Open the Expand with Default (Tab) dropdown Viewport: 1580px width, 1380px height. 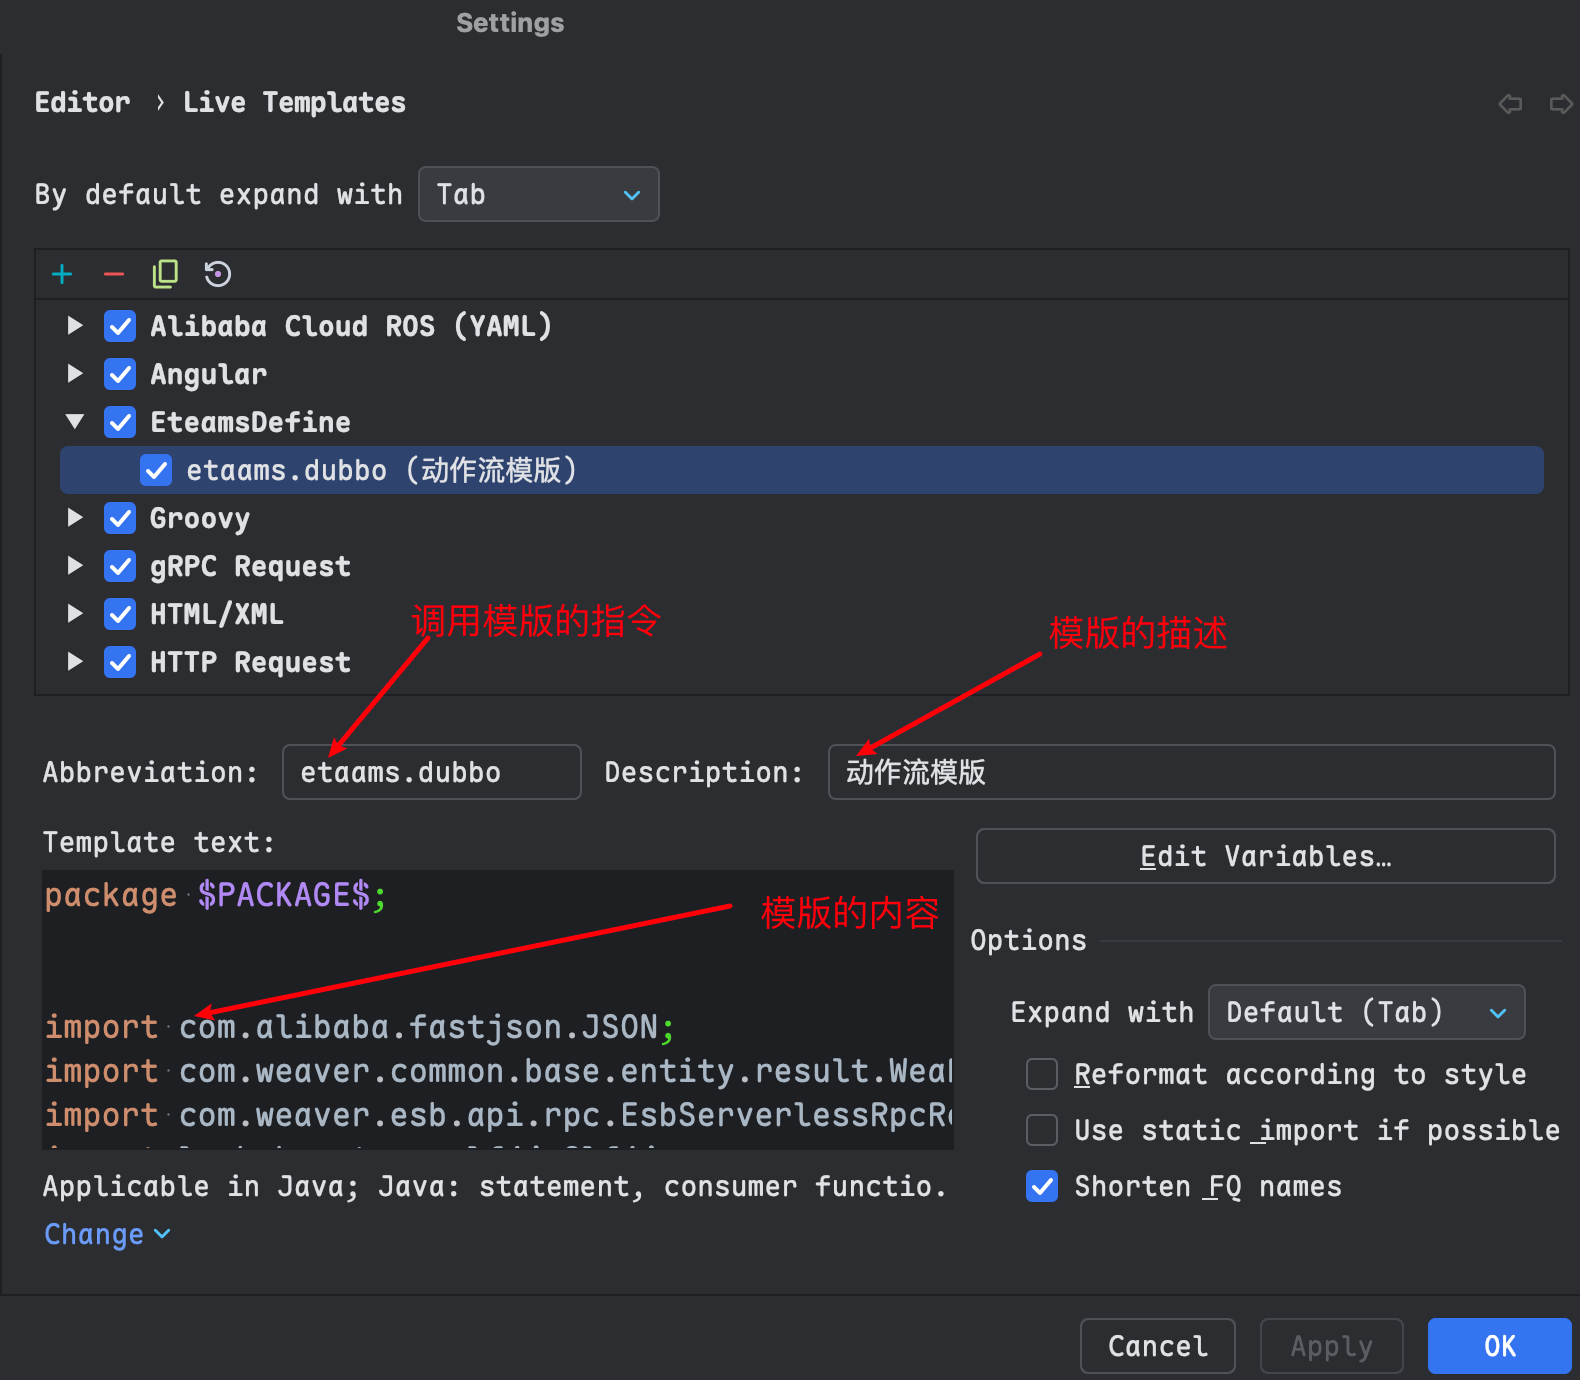[1366, 1012]
